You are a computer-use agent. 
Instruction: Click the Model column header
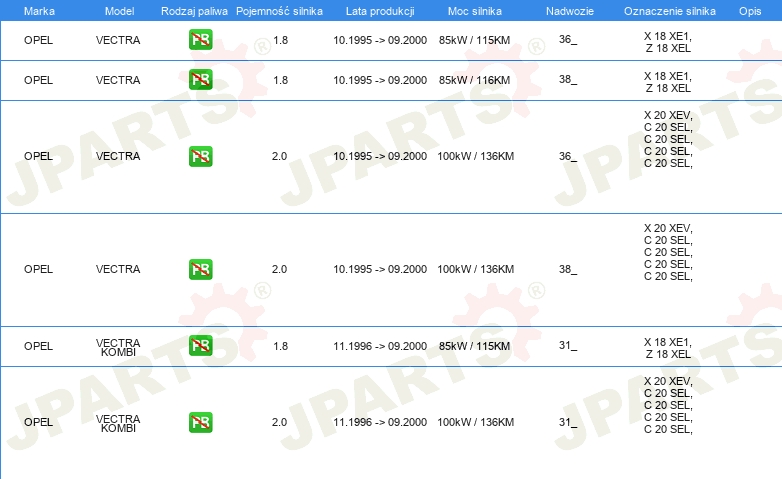point(119,11)
